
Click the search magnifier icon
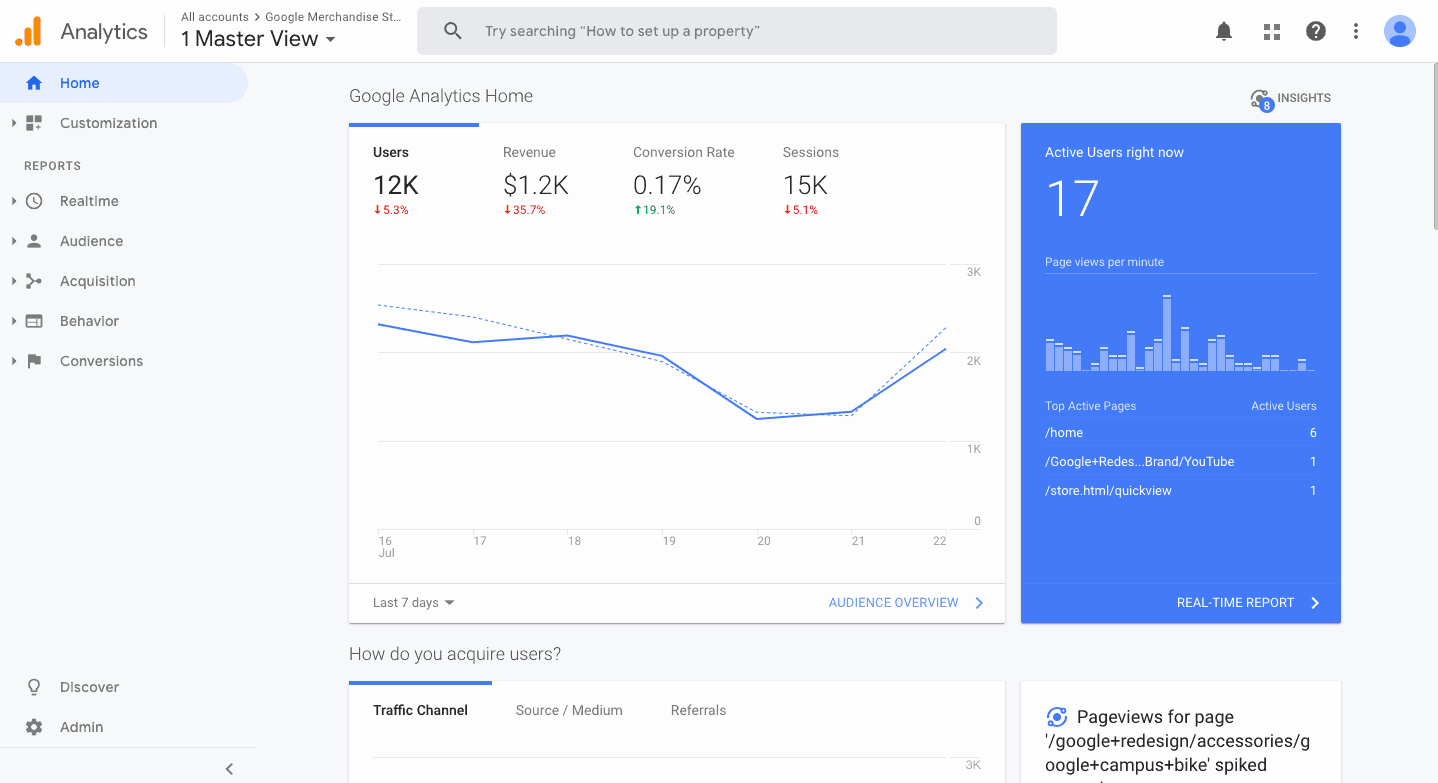coord(453,31)
